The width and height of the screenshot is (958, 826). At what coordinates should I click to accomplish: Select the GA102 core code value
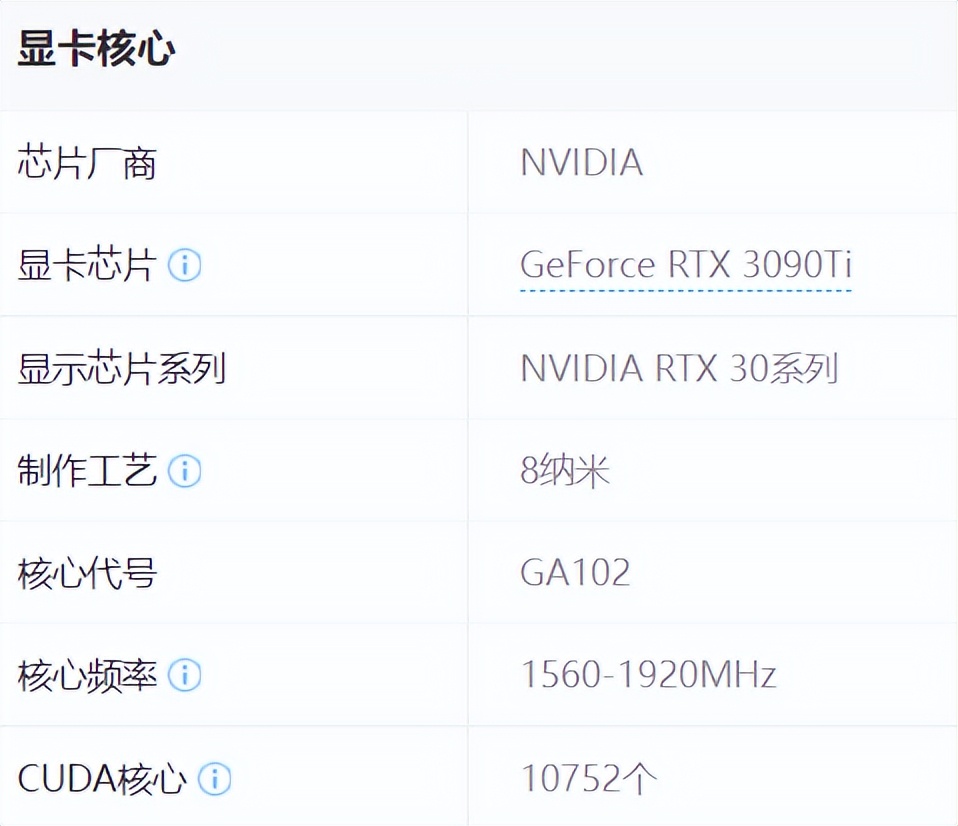pos(575,574)
